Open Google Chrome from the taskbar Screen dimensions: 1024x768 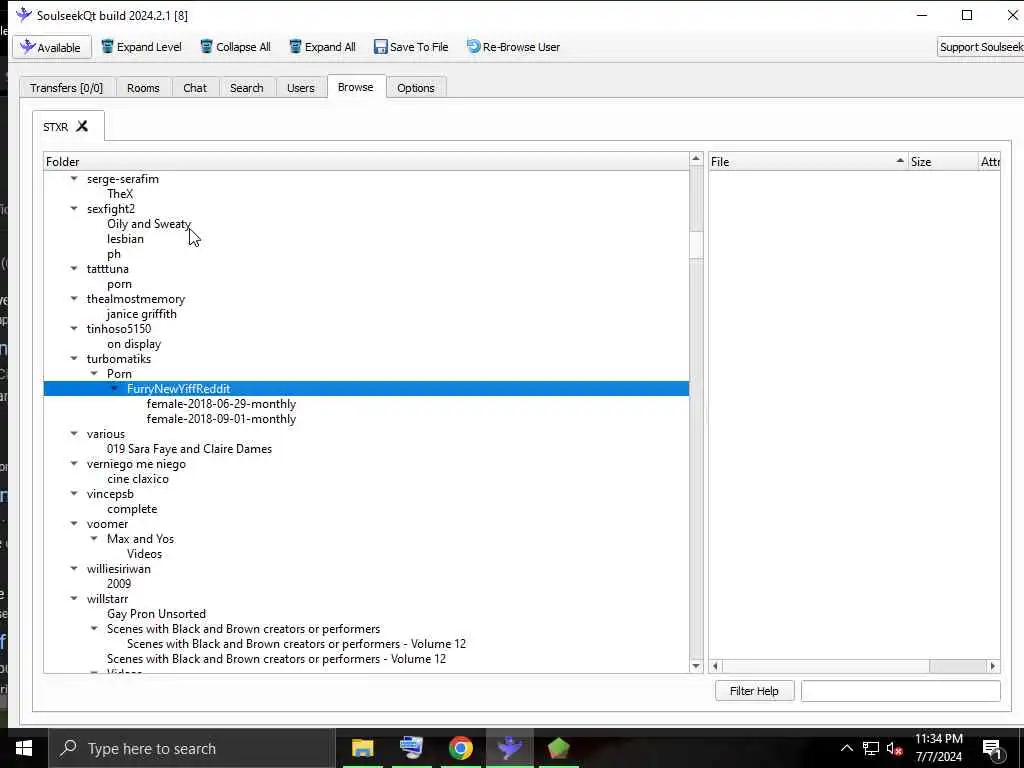click(x=460, y=748)
